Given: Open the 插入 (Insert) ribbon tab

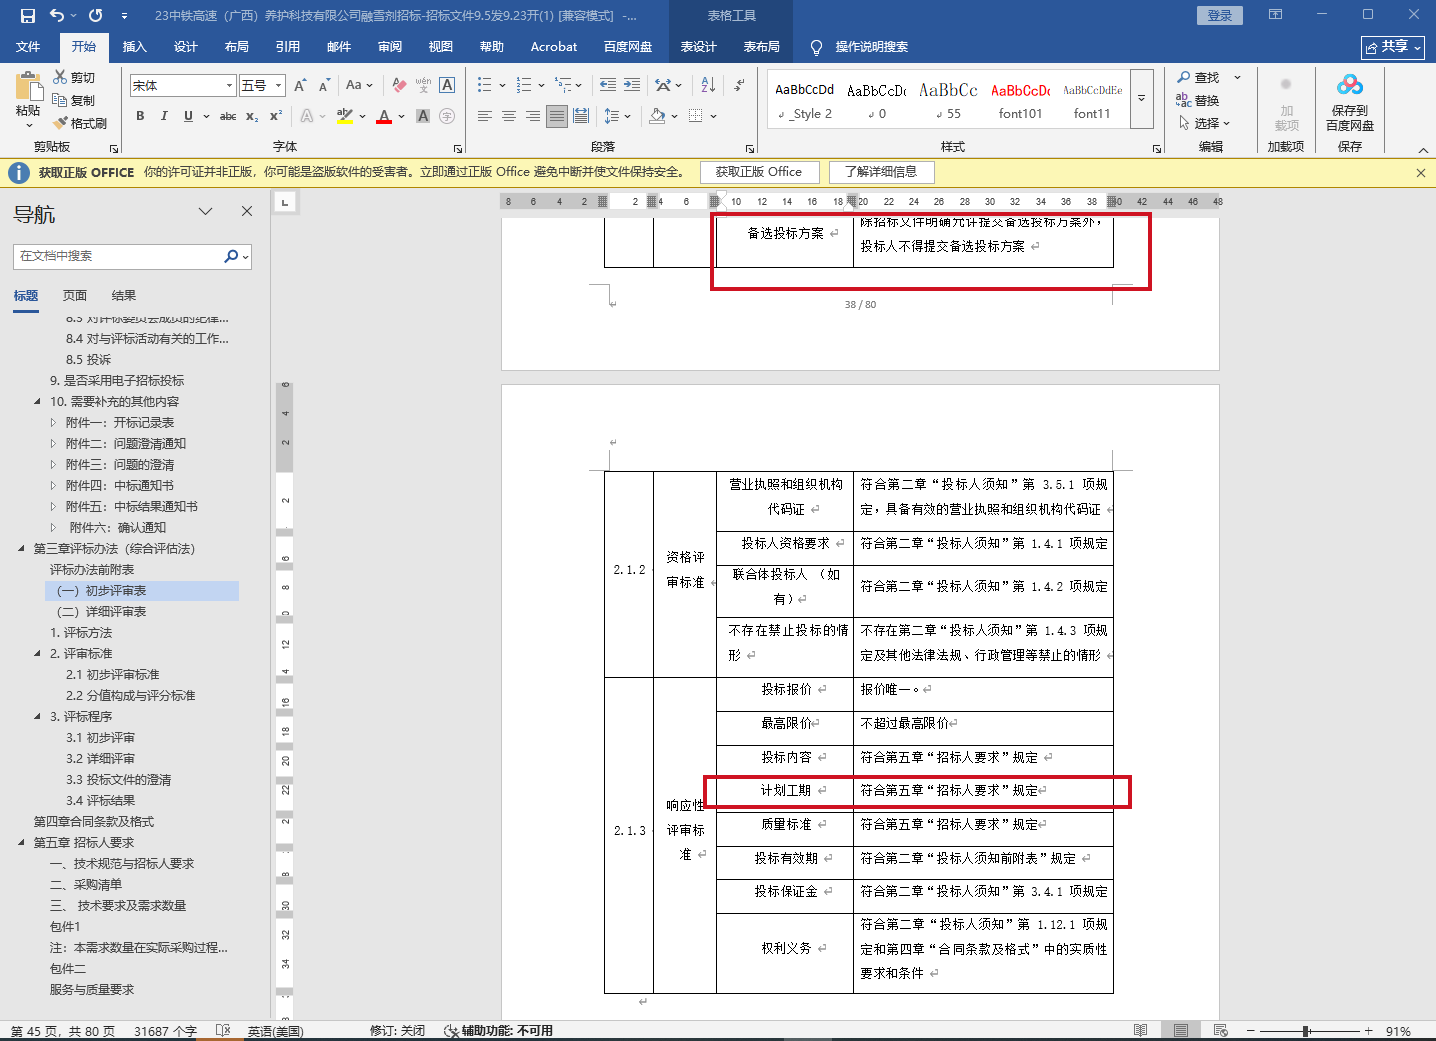Looking at the screenshot, I should tap(134, 47).
